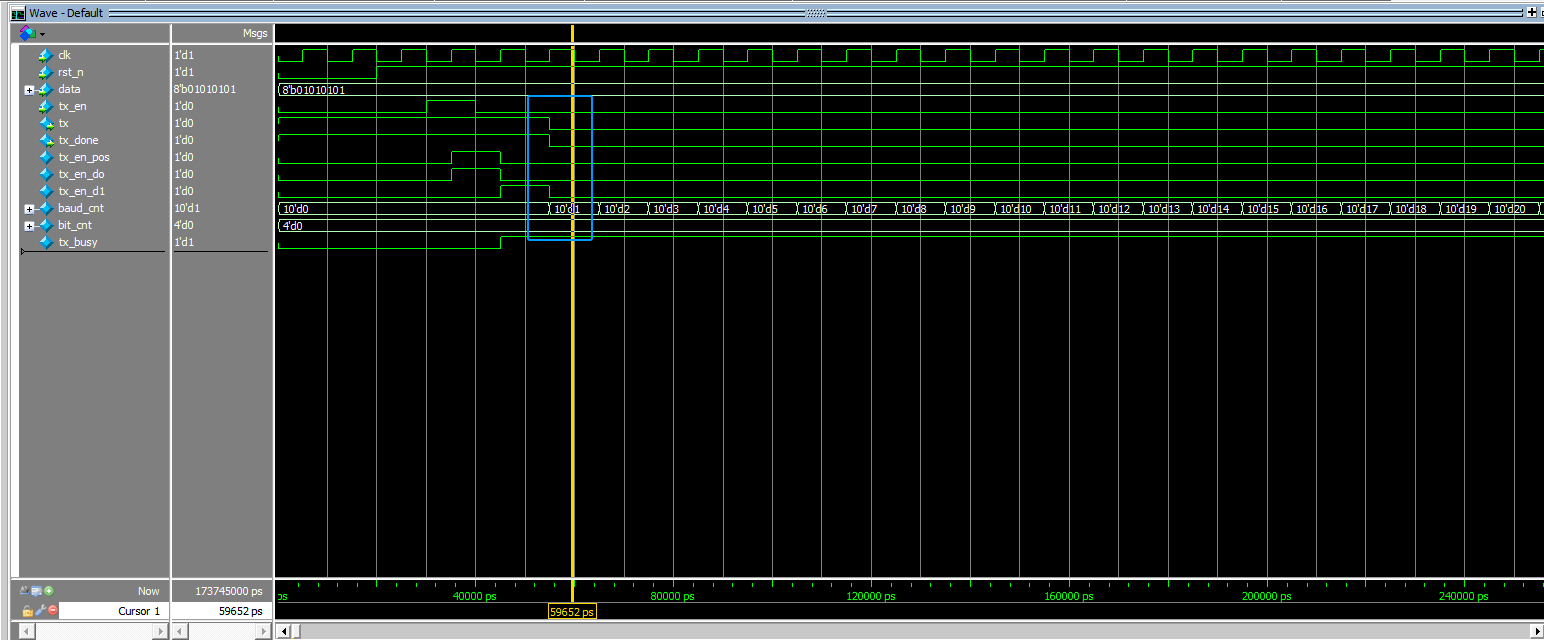
Task: Click right scroll arrow of waveform pane
Action: coord(1535,631)
